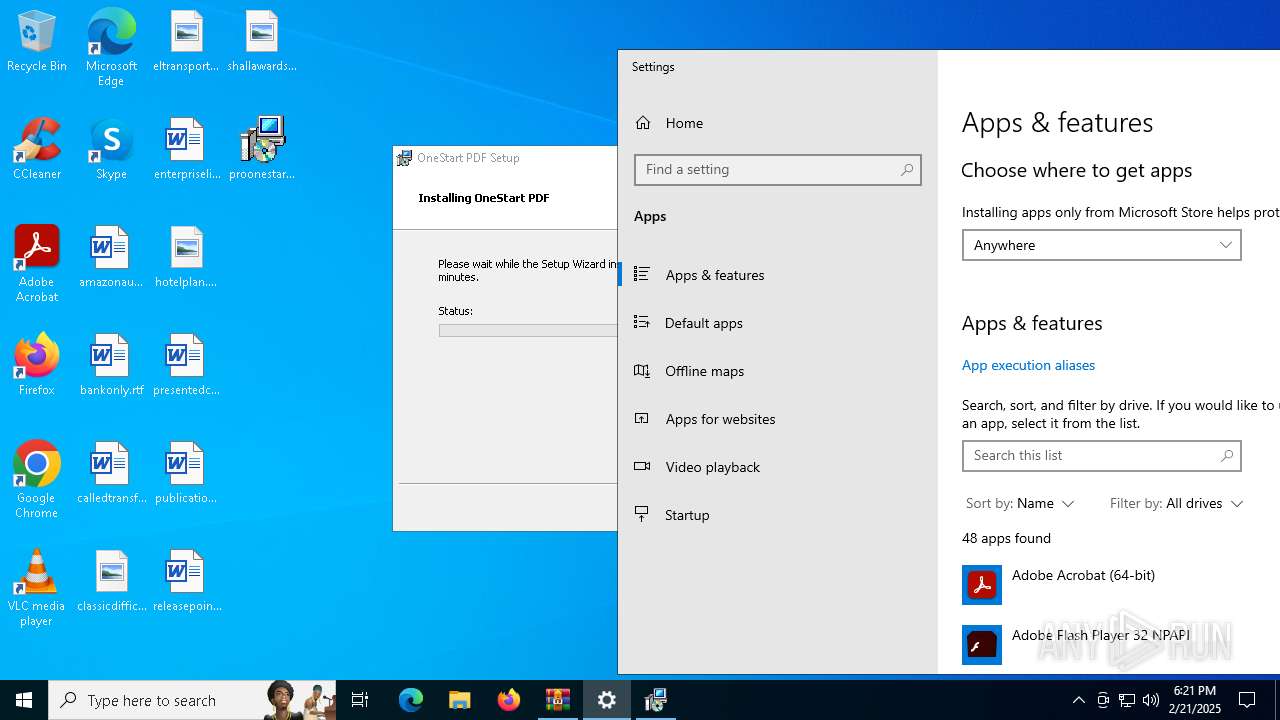The width and height of the screenshot is (1280, 720).
Task: Open Video playback settings page
Action: (x=778, y=466)
